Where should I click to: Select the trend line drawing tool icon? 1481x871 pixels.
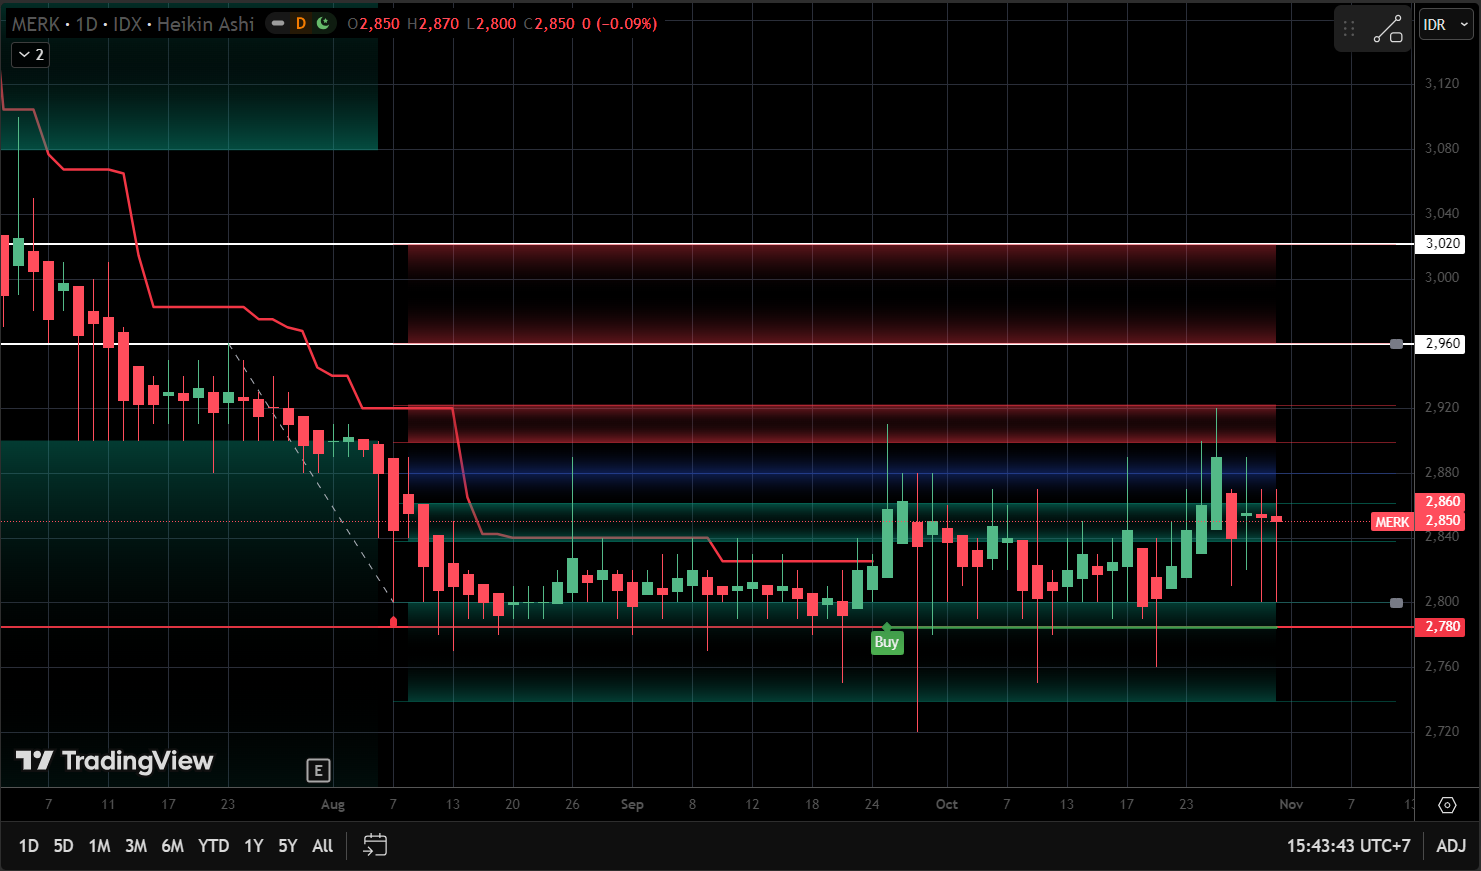[1387, 29]
